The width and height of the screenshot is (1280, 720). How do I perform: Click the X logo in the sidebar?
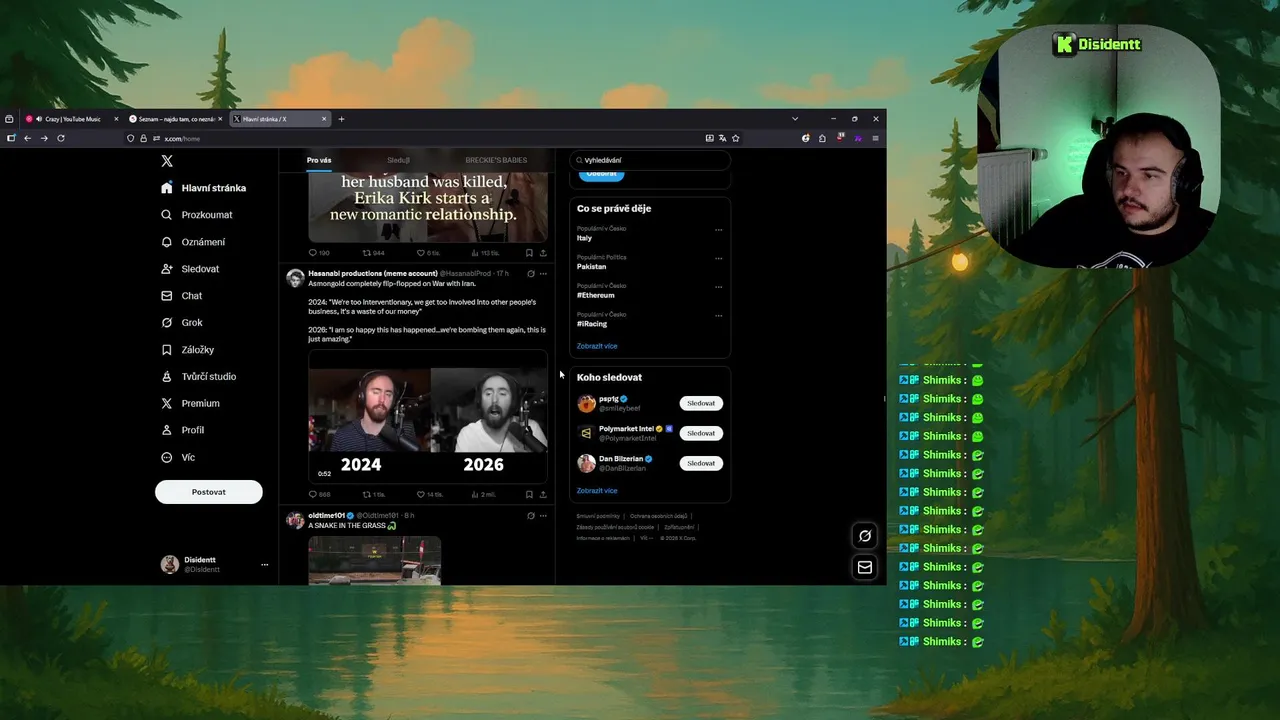click(x=167, y=161)
